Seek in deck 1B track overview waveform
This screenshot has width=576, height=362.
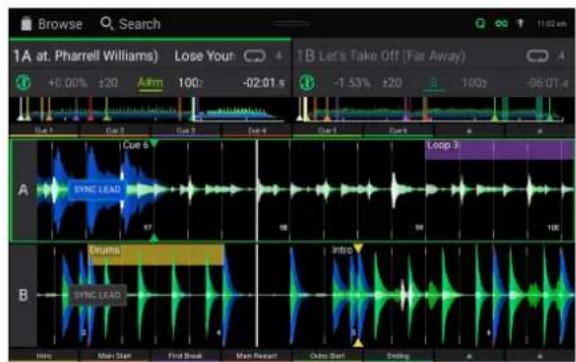click(x=433, y=110)
